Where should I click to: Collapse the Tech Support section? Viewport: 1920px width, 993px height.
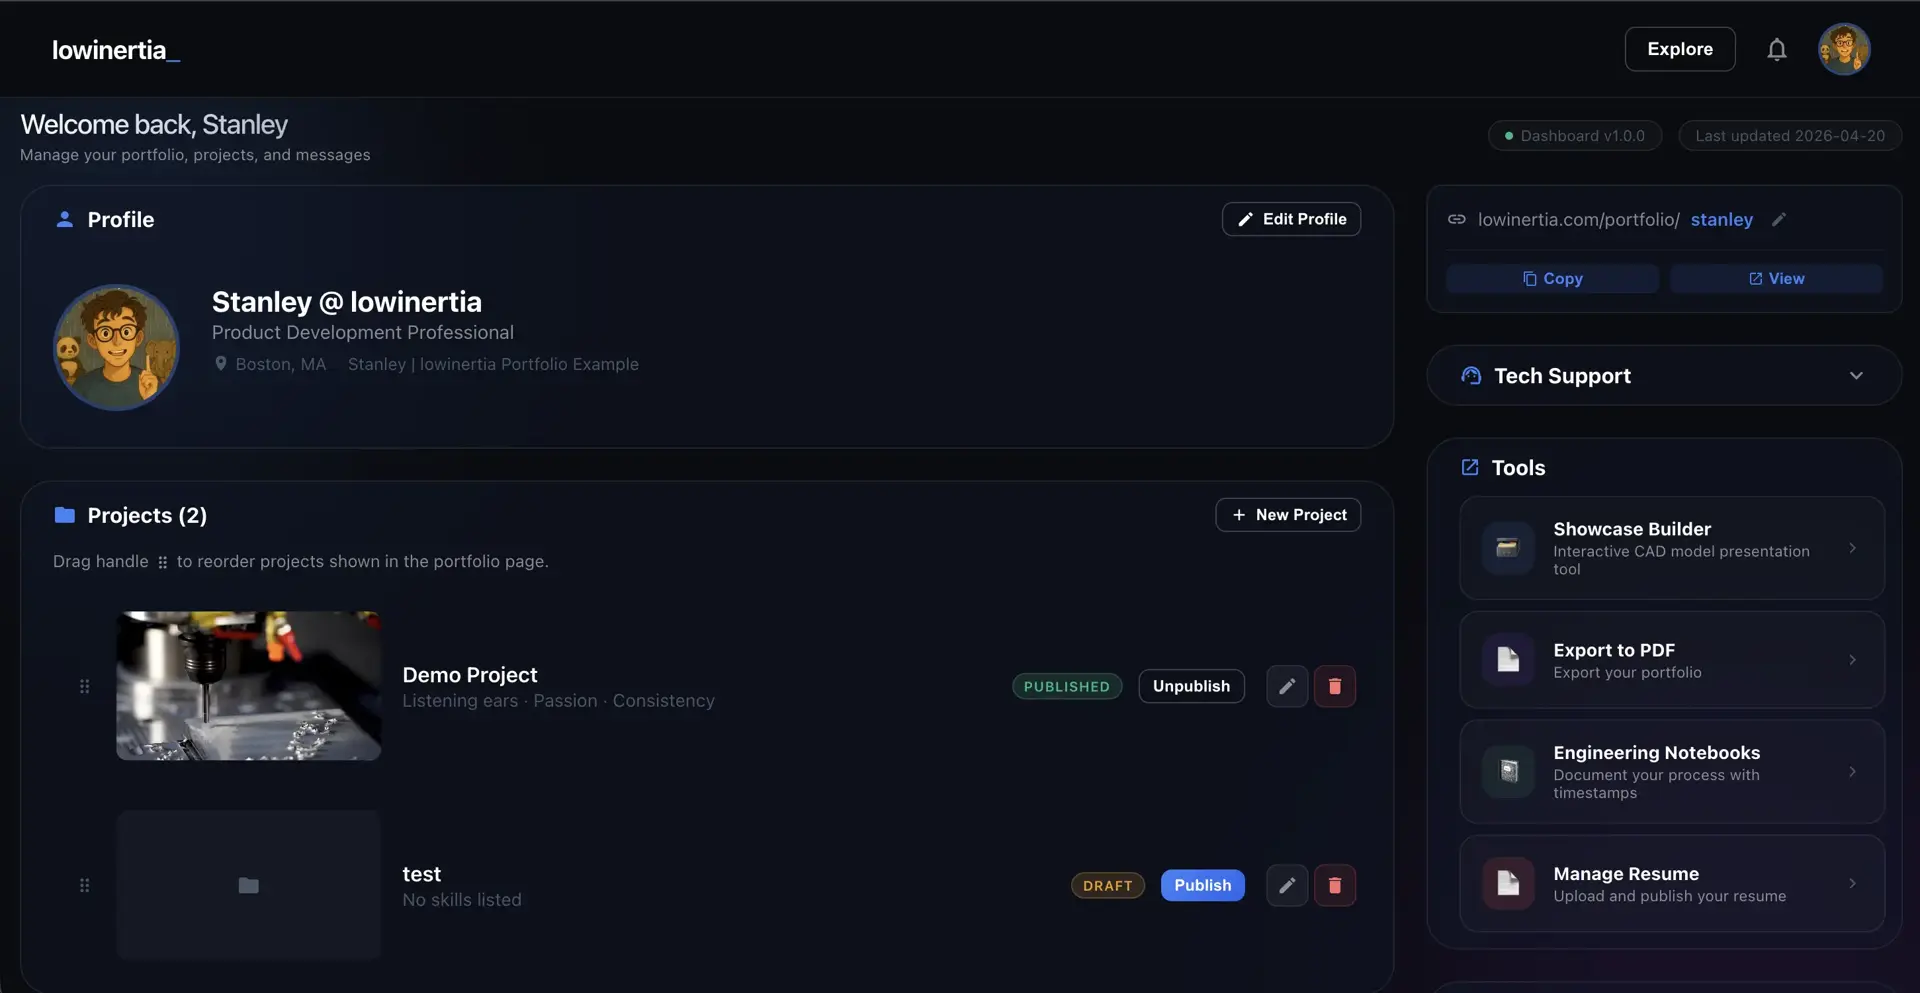[1857, 375]
